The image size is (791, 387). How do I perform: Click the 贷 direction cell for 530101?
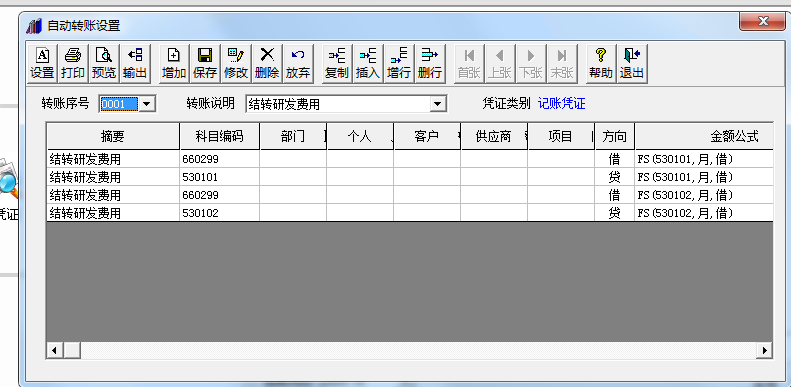615,177
